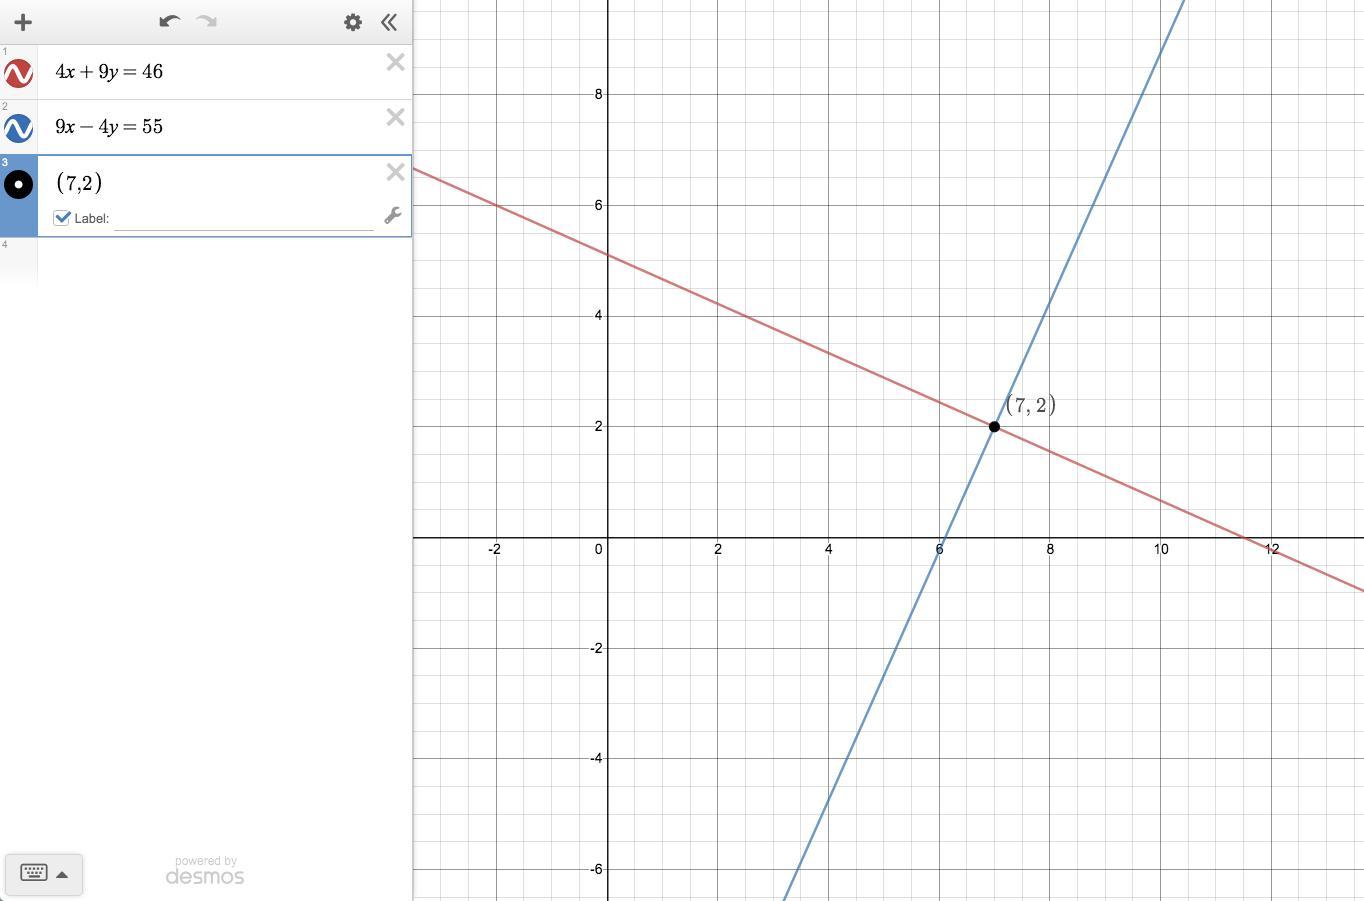Click the add item plus icon
The image size is (1364, 901).
click(x=23, y=22)
